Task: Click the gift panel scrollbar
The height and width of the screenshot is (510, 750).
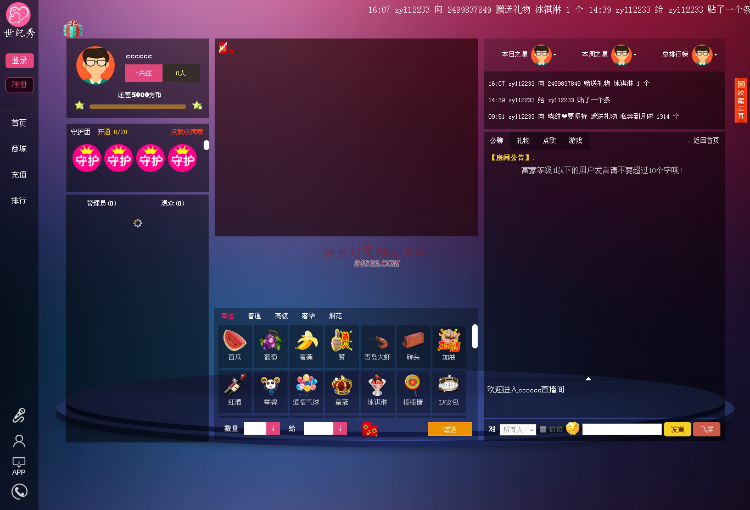Action: pyautogui.click(x=474, y=336)
